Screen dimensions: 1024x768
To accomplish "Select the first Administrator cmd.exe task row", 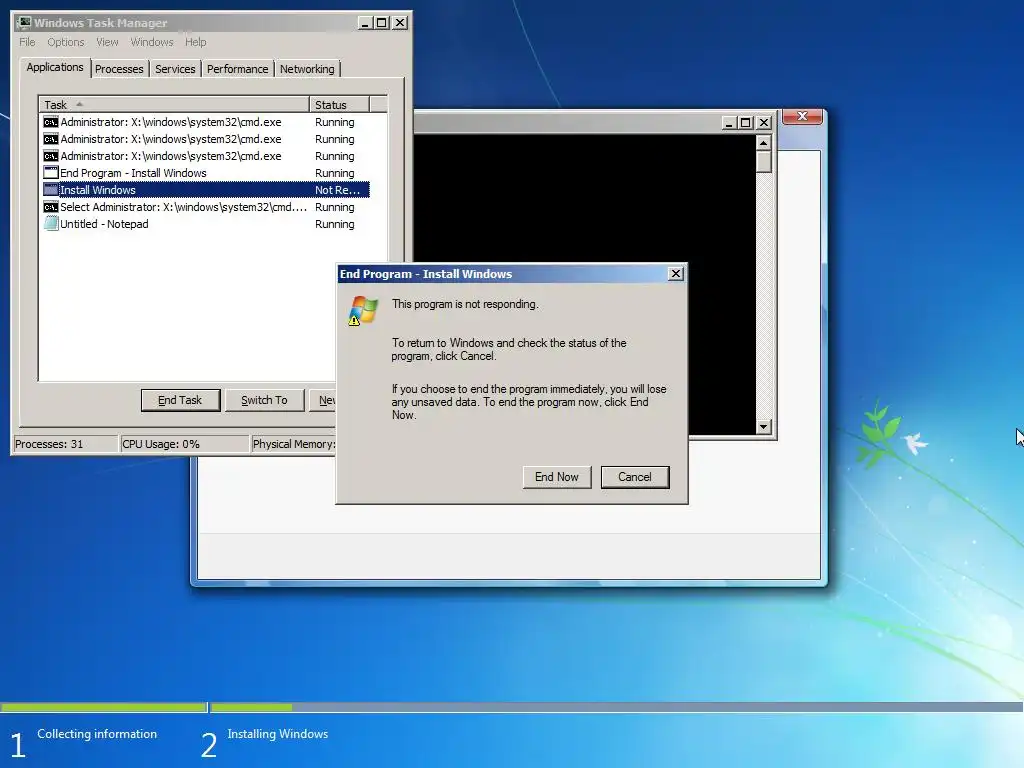I will pos(205,122).
